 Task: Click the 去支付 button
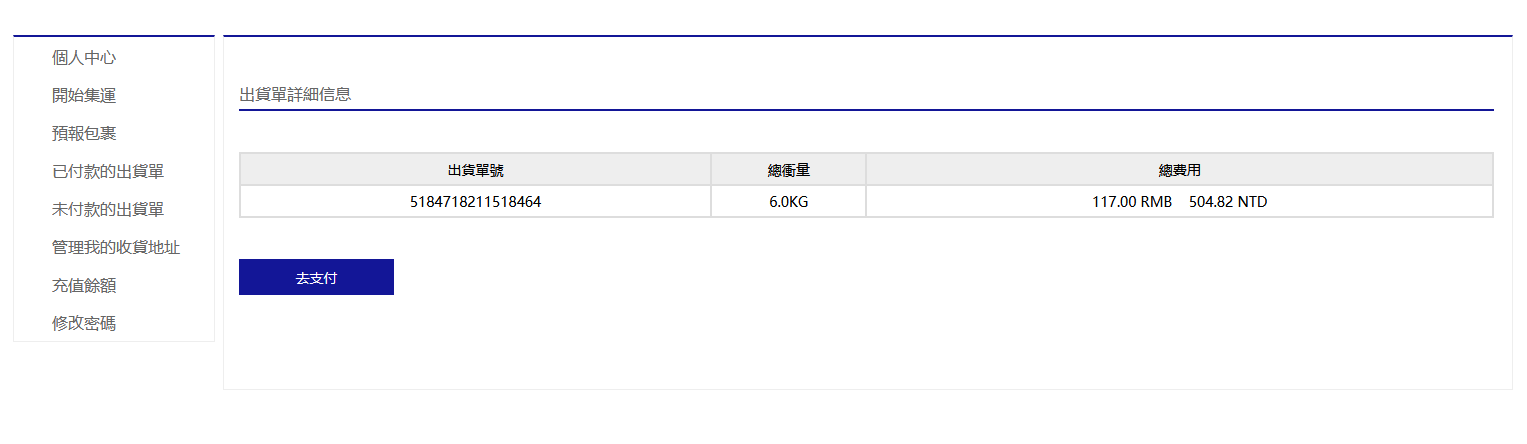tap(316, 277)
